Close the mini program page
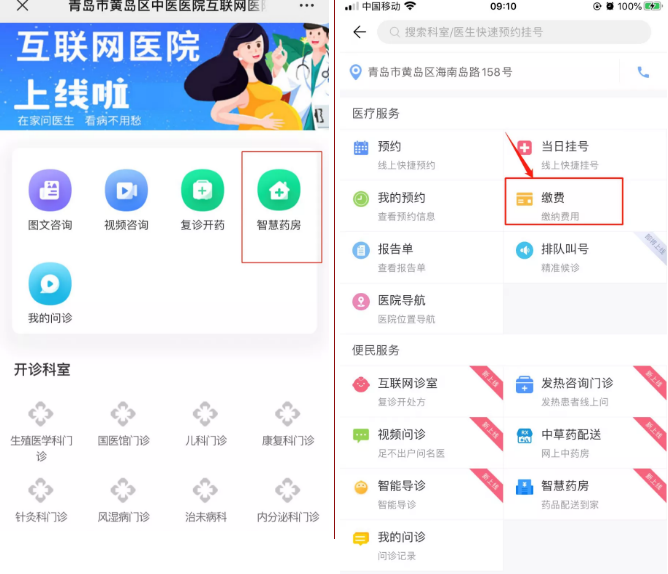The width and height of the screenshot is (668, 574). pyautogui.click(x=22, y=6)
